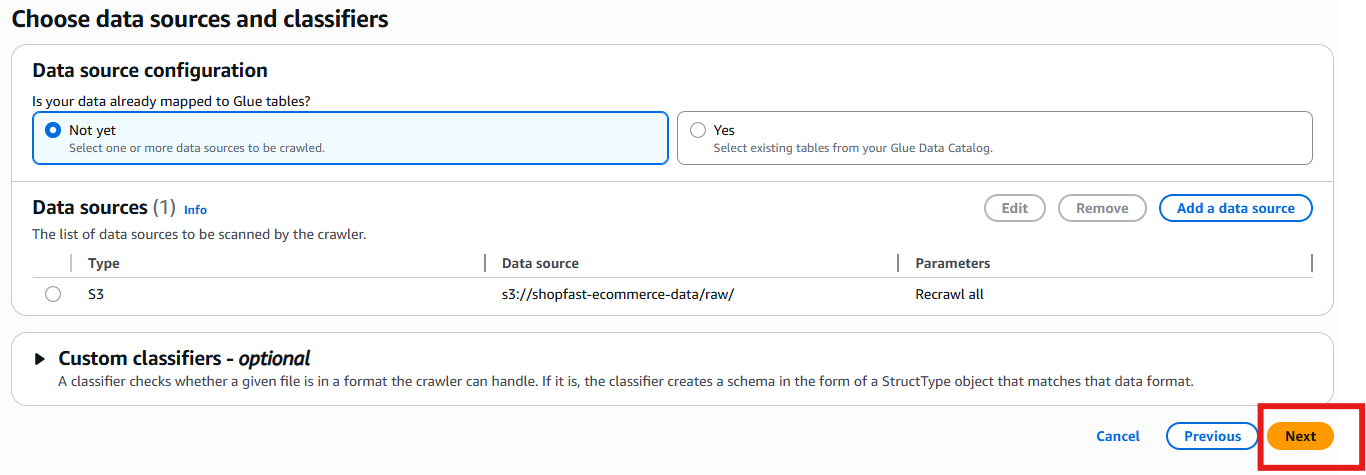Viewport: 1366px width, 475px height.
Task: Click the Remove data source button
Action: pyautogui.click(x=1101, y=208)
